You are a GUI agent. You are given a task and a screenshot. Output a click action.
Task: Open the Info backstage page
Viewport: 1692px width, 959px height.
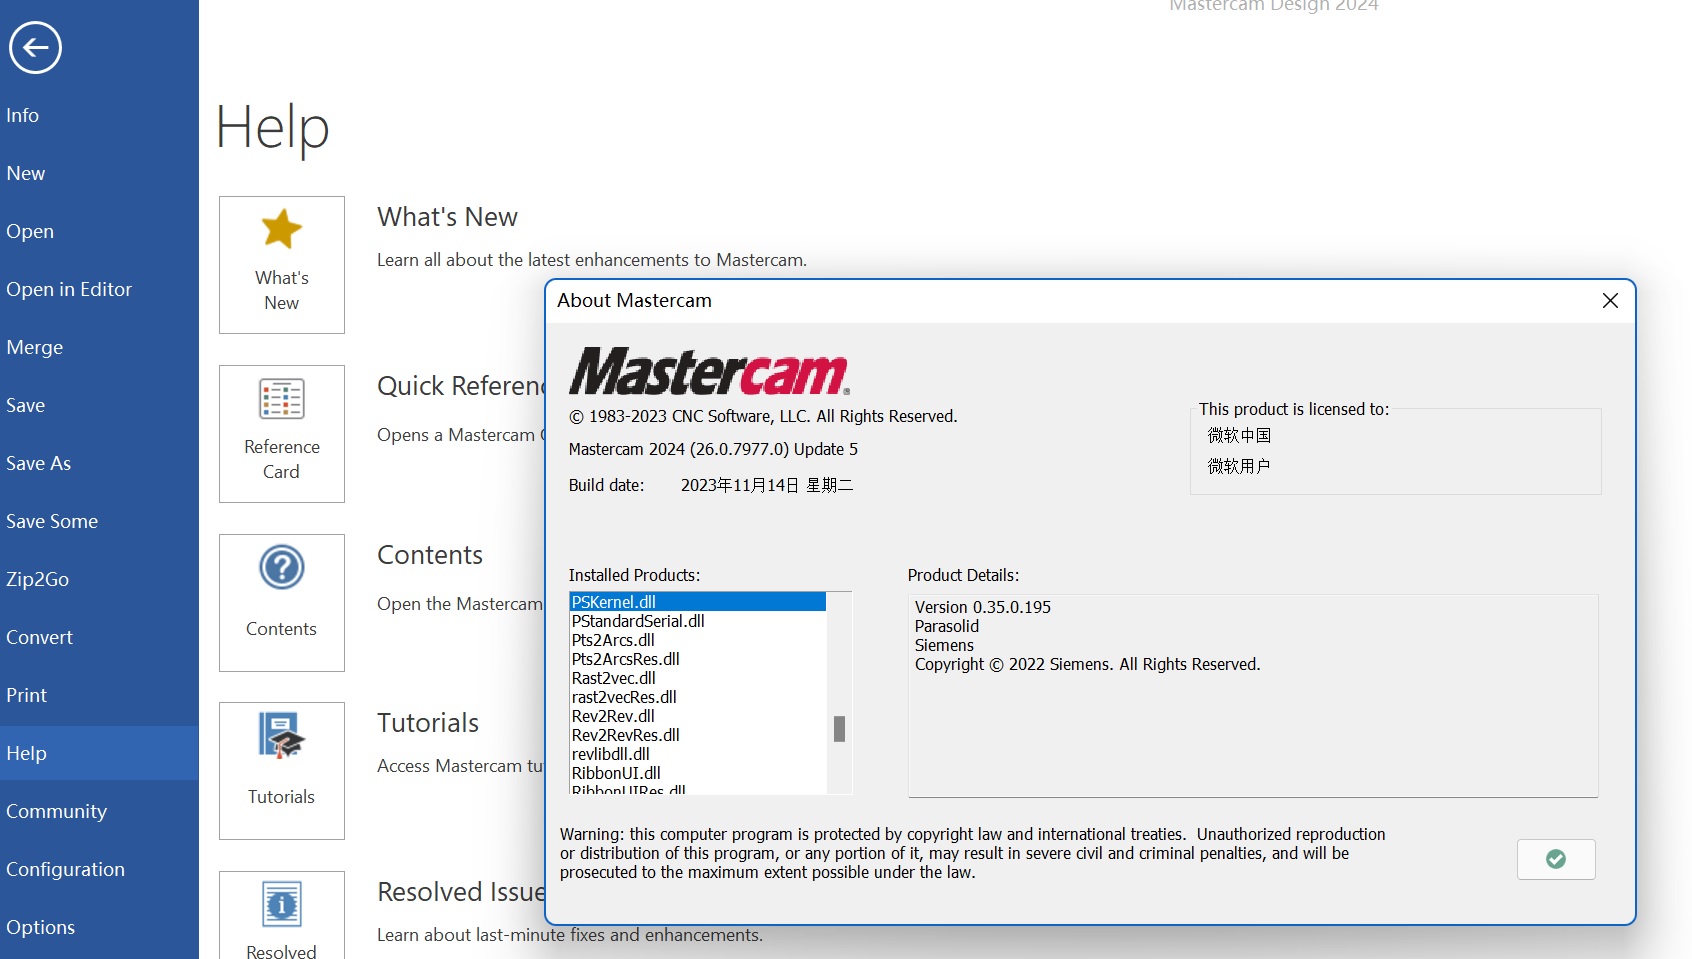pos(100,115)
